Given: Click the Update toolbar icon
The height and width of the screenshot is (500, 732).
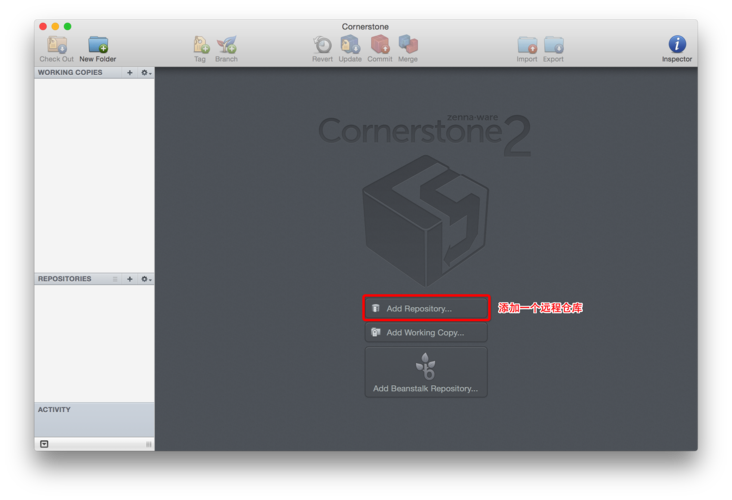Looking at the screenshot, I should tap(350, 45).
